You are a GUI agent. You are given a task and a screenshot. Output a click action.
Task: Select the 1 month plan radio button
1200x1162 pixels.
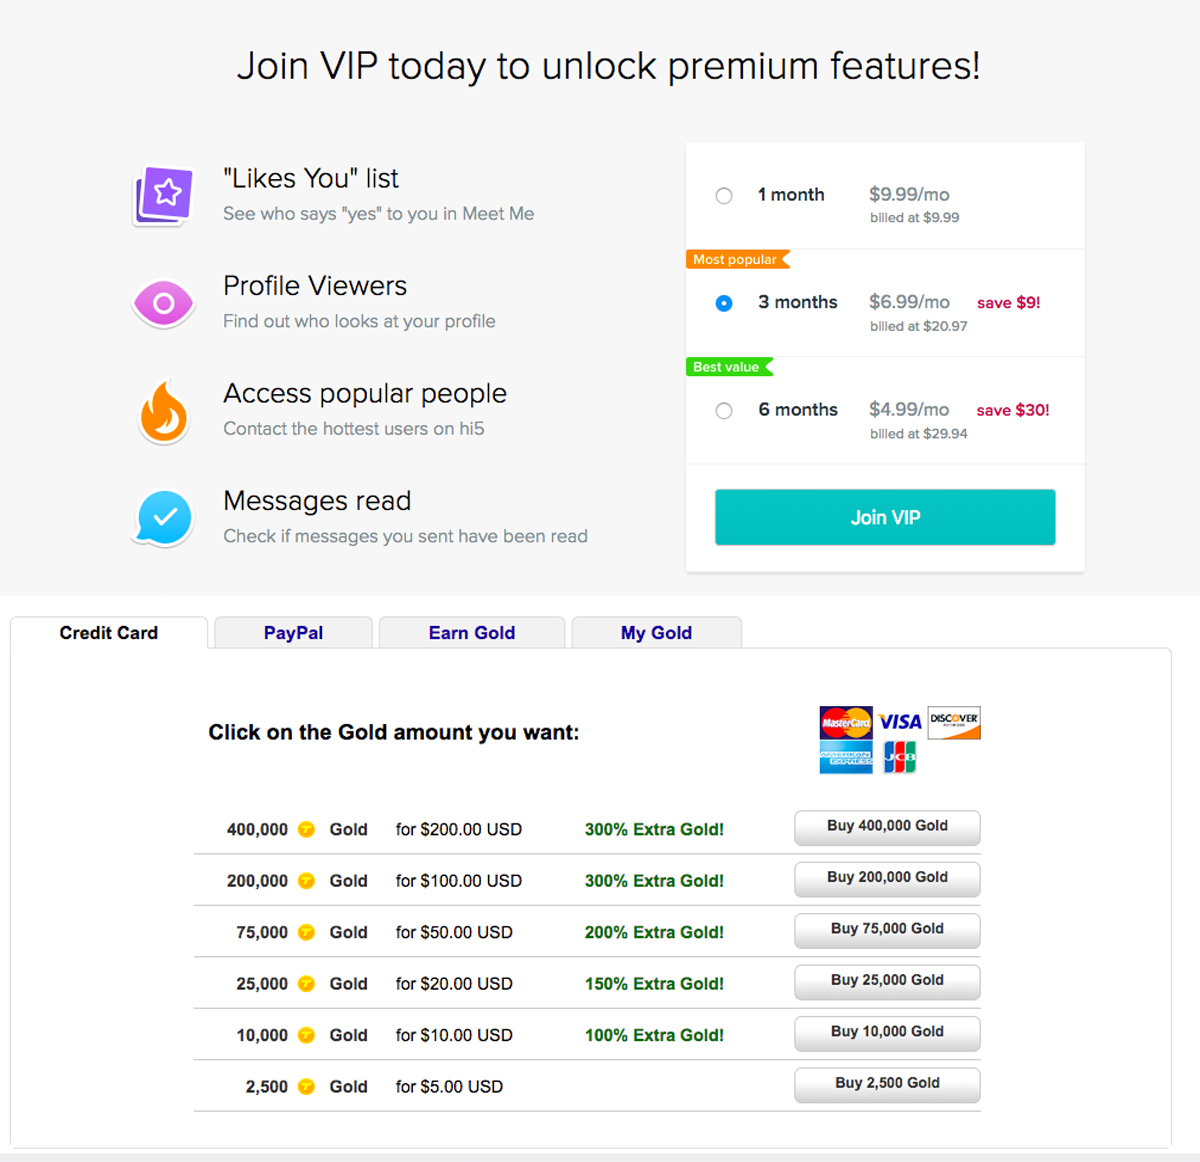tap(724, 196)
